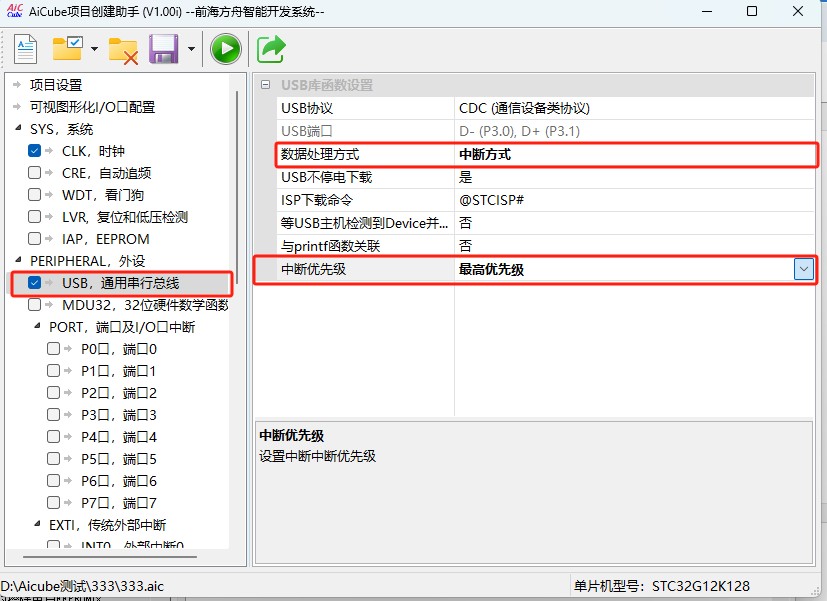Collapse the PERIPHERAL, 外设 node
827x601 pixels.
click(18, 260)
